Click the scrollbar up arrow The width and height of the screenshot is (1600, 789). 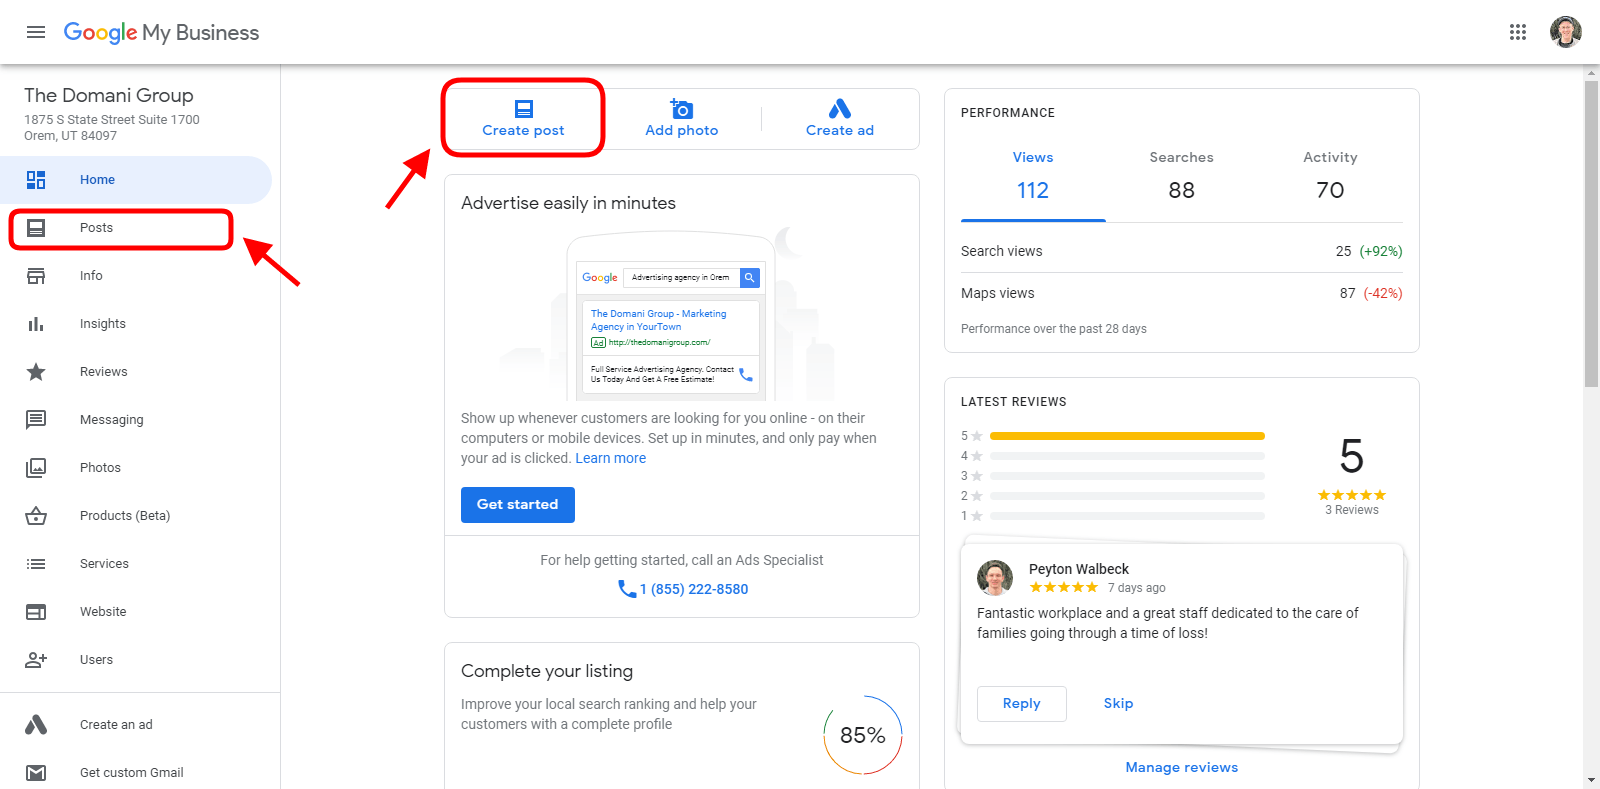[1591, 73]
